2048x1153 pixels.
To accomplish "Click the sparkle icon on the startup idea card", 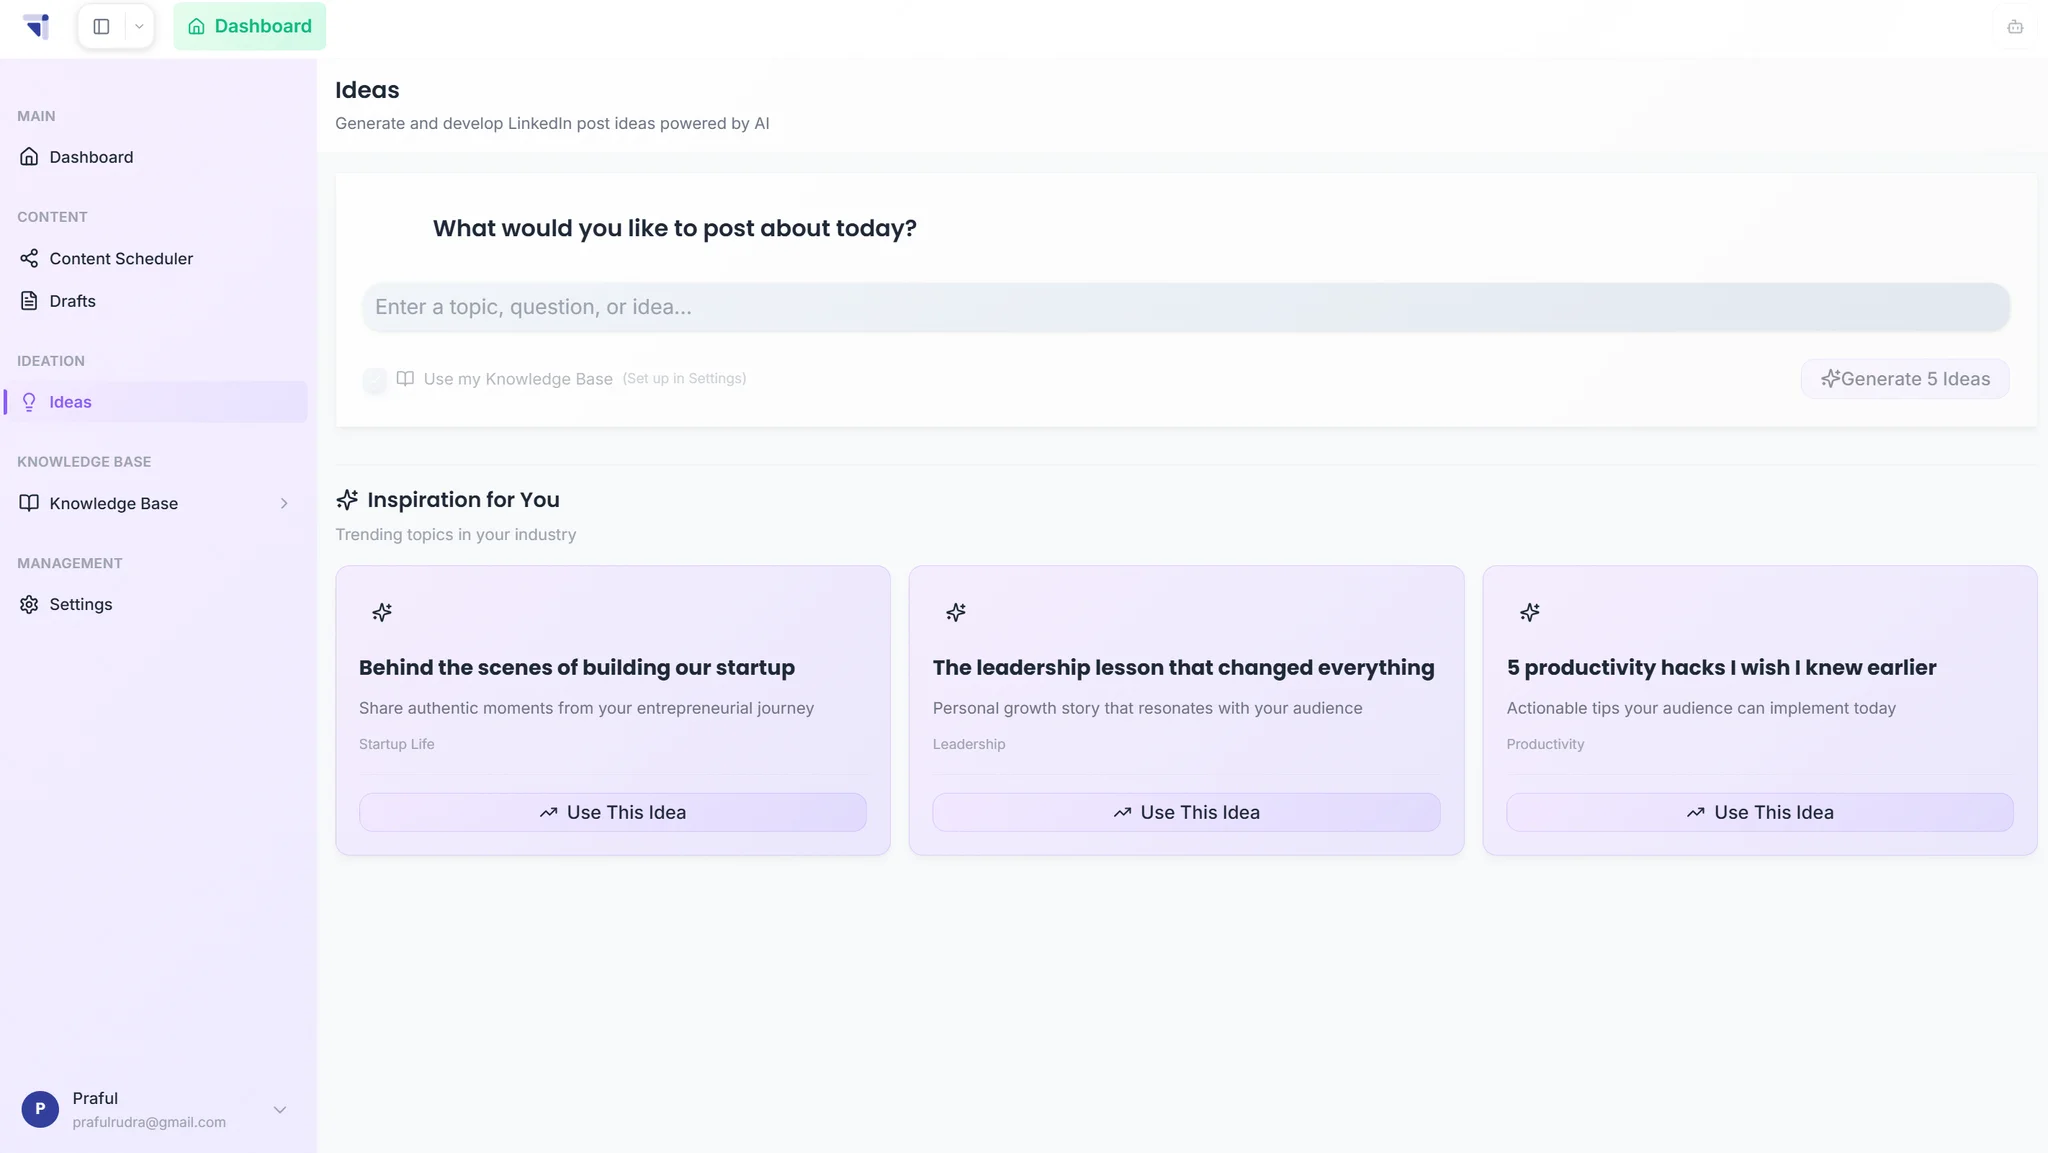I will pos(382,612).
